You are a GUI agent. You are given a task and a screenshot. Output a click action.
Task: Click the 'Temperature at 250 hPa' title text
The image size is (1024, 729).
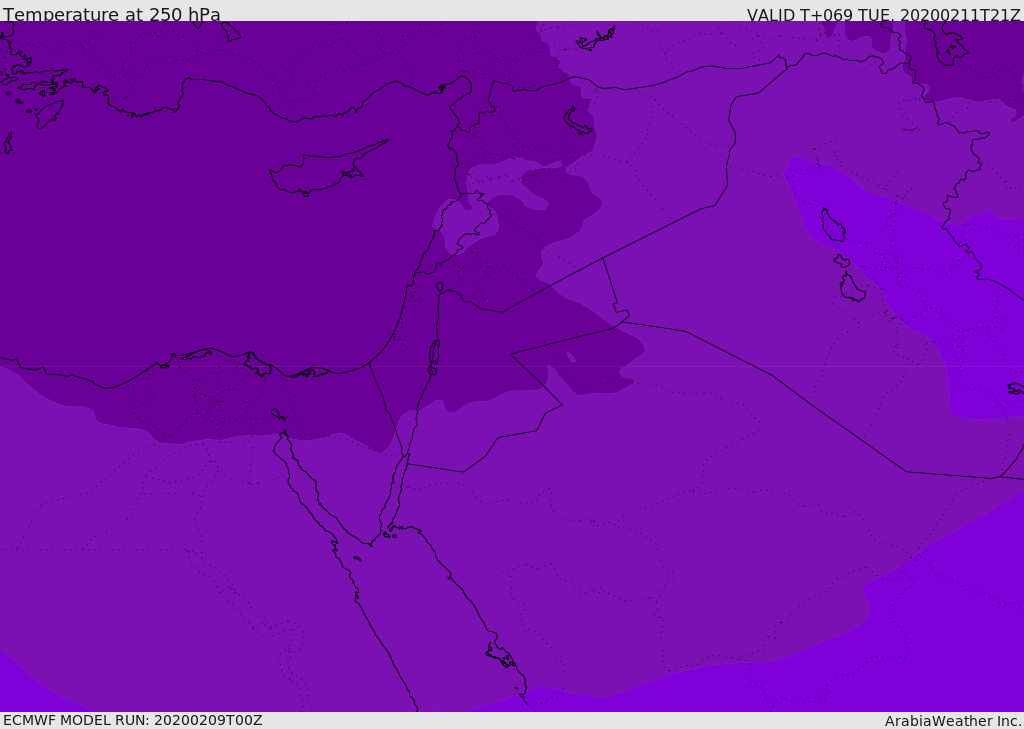(112, 14)
